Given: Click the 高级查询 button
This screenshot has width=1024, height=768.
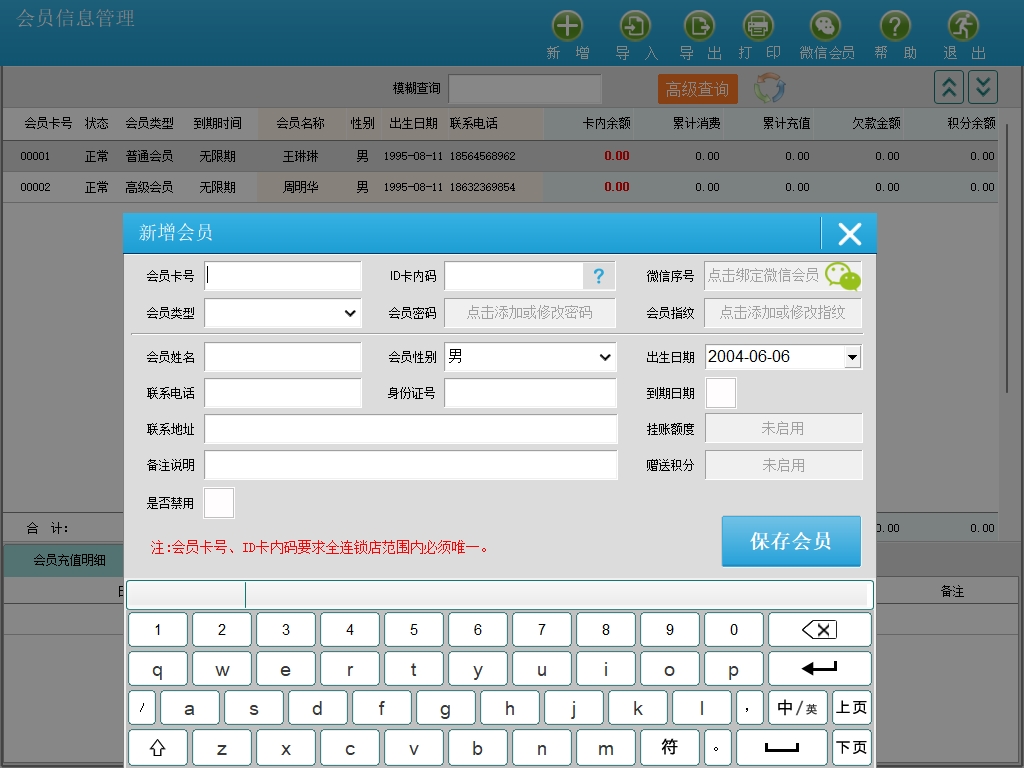Looking at the screenshot, I should point(697,89).
